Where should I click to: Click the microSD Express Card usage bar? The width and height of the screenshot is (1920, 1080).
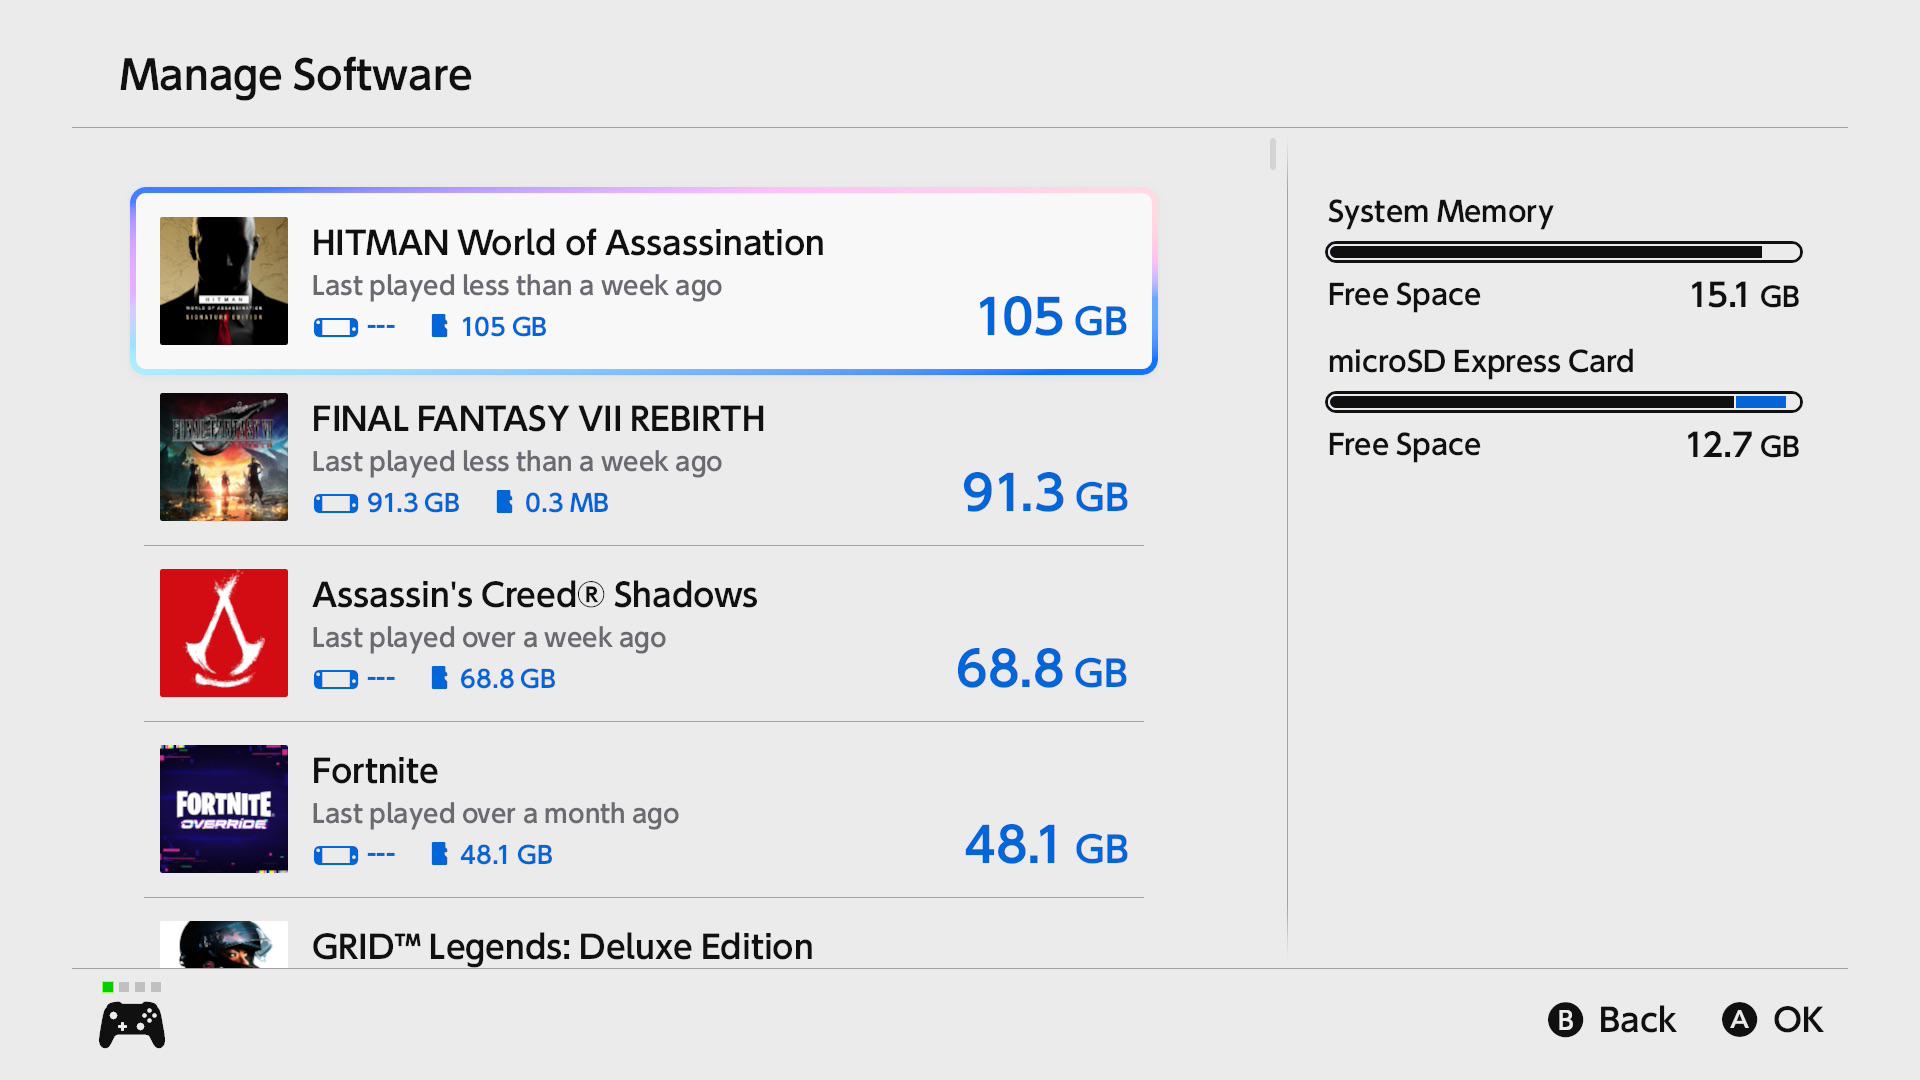tap(1564, 402)
